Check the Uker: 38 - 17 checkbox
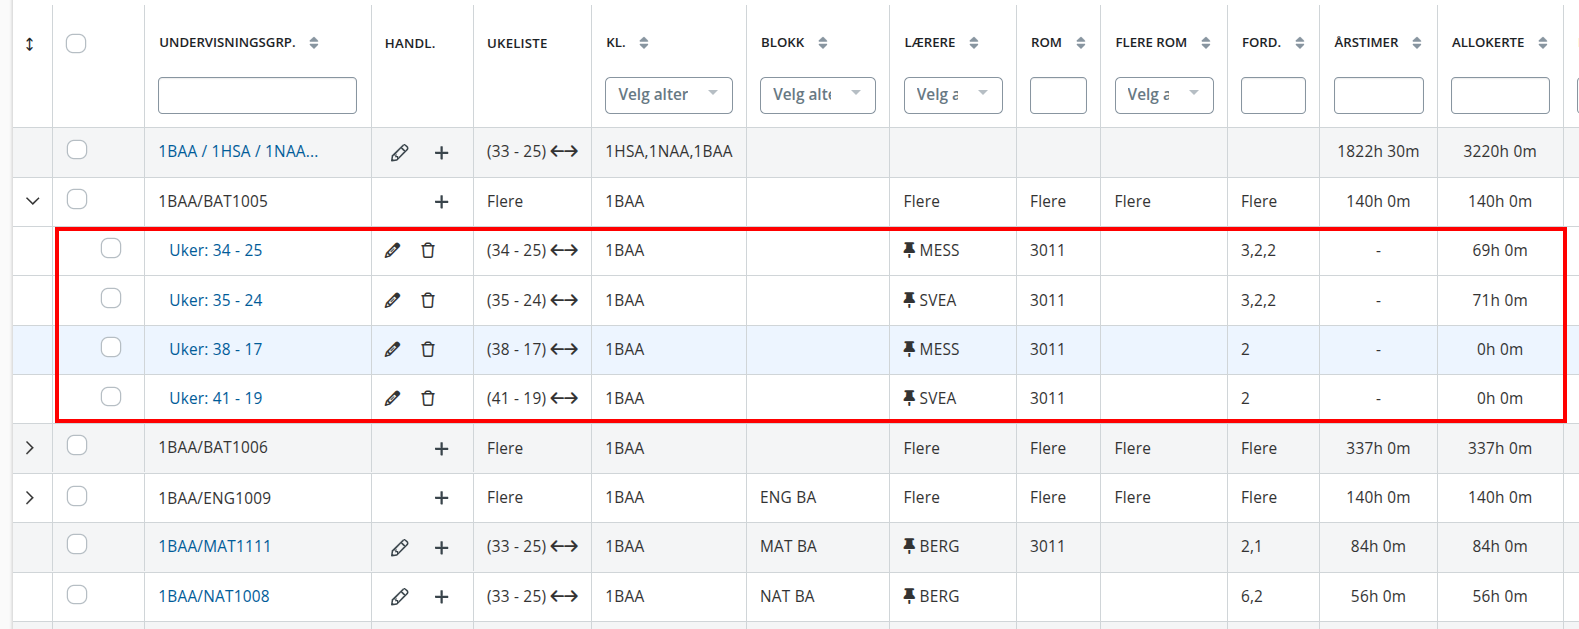Image resolution: width=1579 pixels, height=629 pixels. [x=111, y=347]
